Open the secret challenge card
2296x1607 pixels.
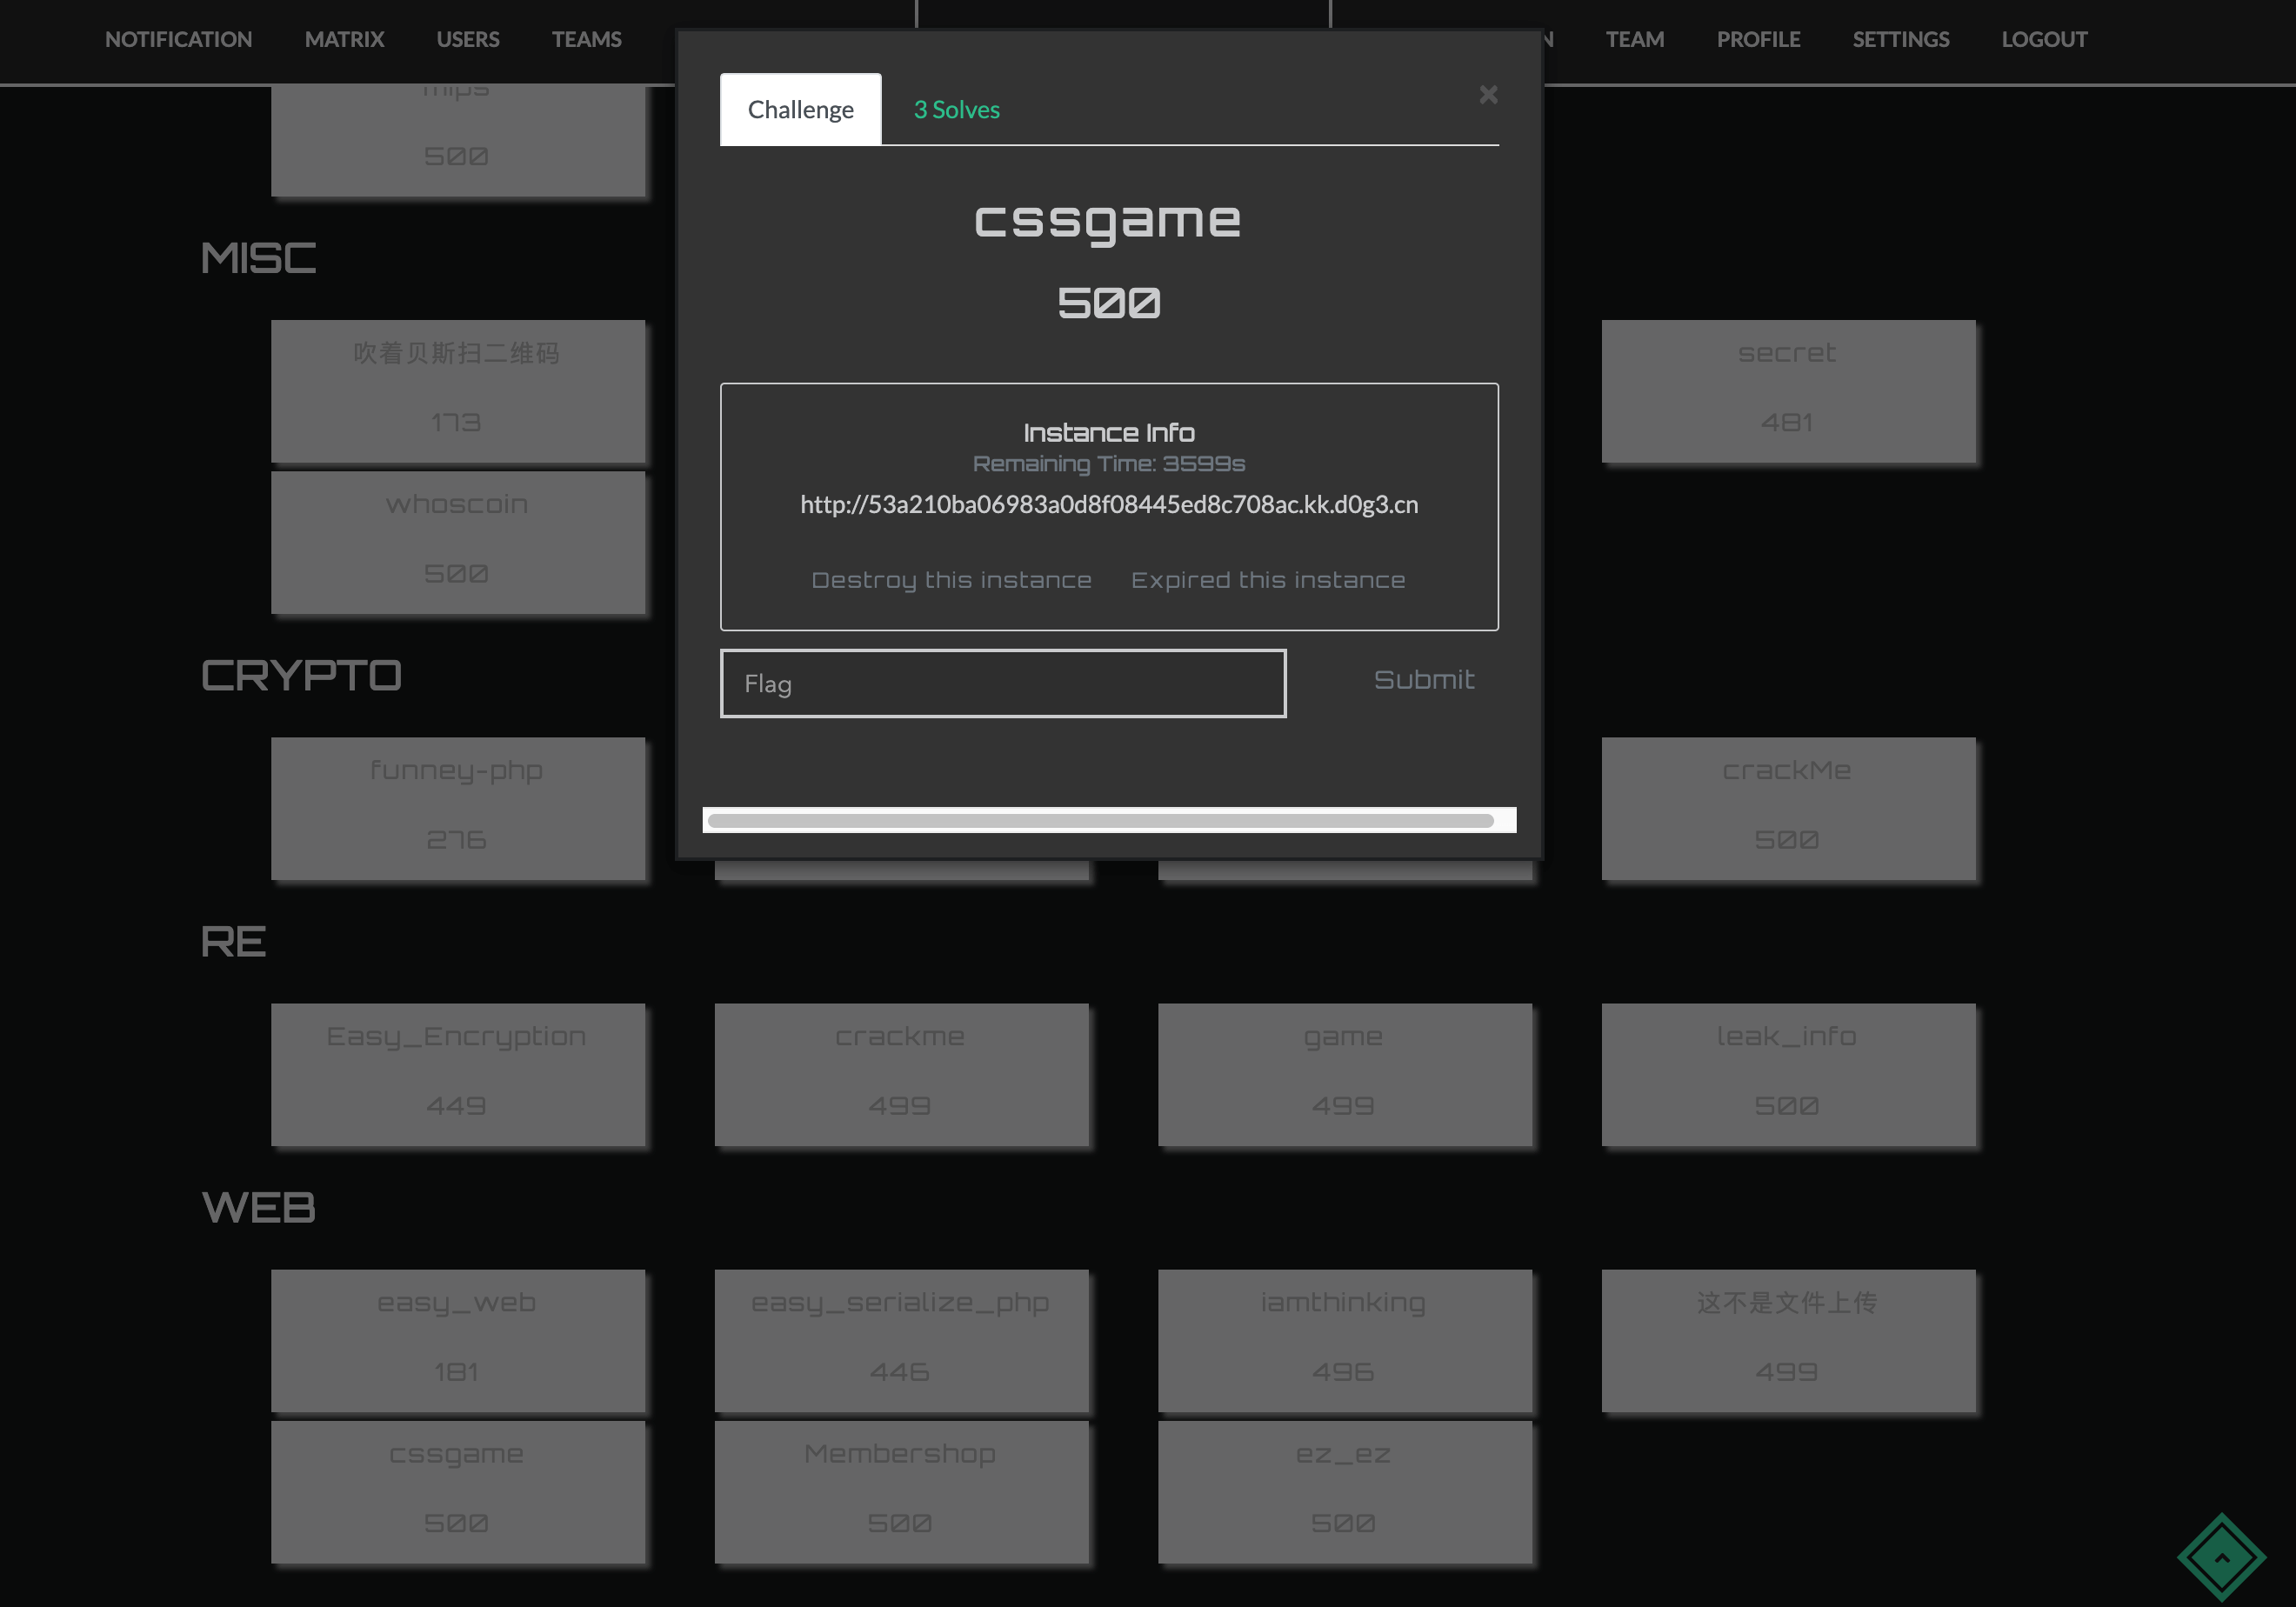(x=1787, y=391)
